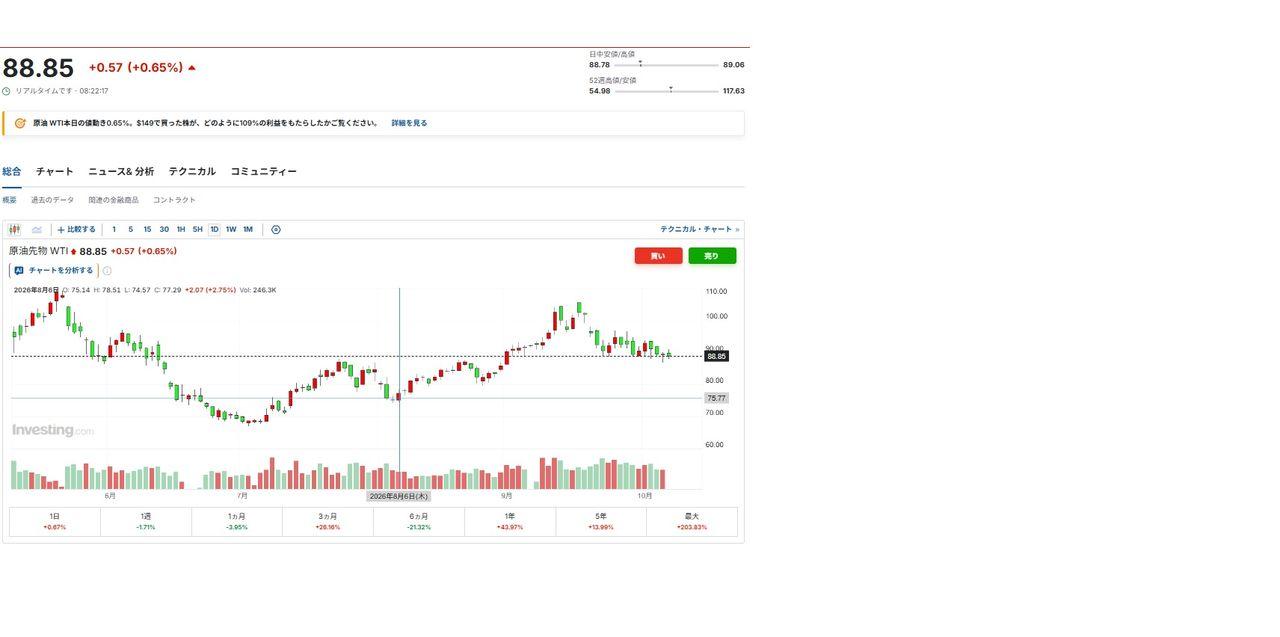Screen dimensions: 1280x637
Task: Click the 日中安値/高値 range slider
Action: 666,65
